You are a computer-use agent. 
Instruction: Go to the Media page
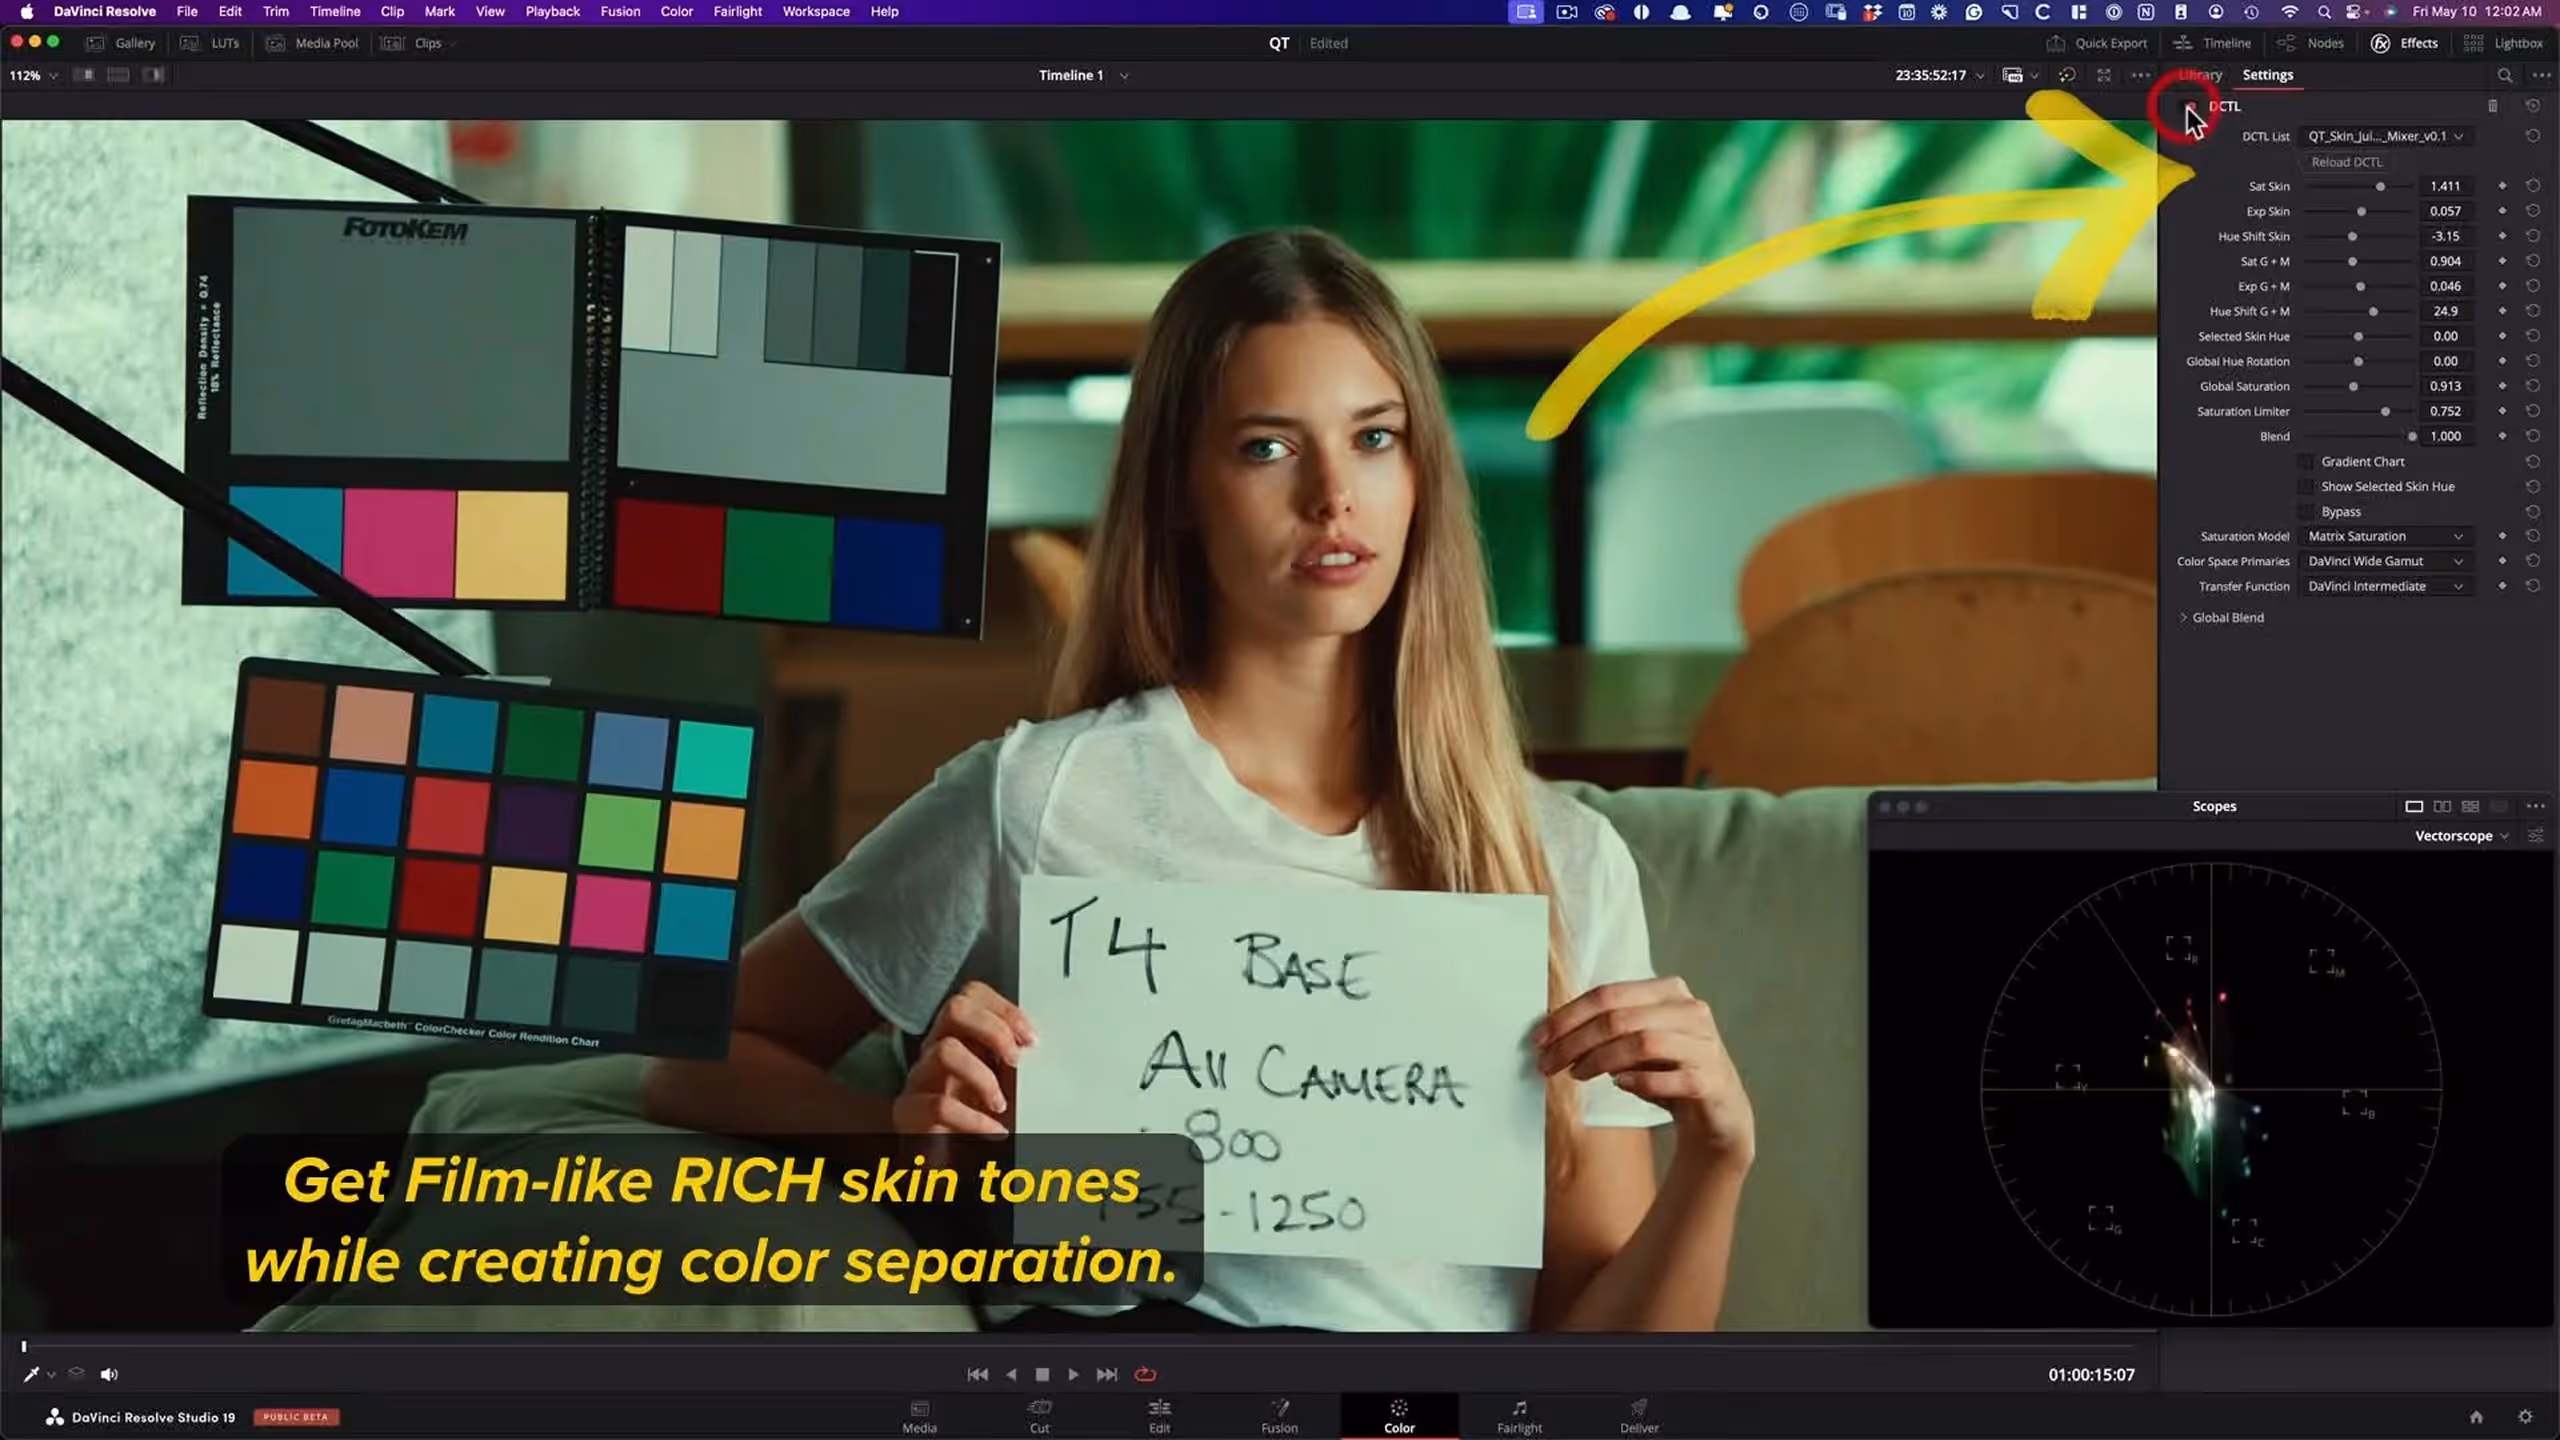pos(919,1417)
